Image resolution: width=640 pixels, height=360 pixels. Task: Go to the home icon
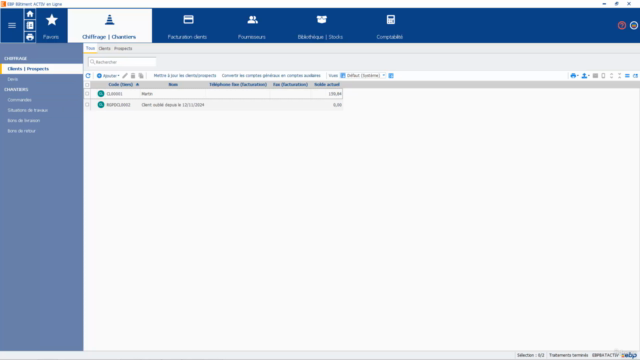[30, 14]
